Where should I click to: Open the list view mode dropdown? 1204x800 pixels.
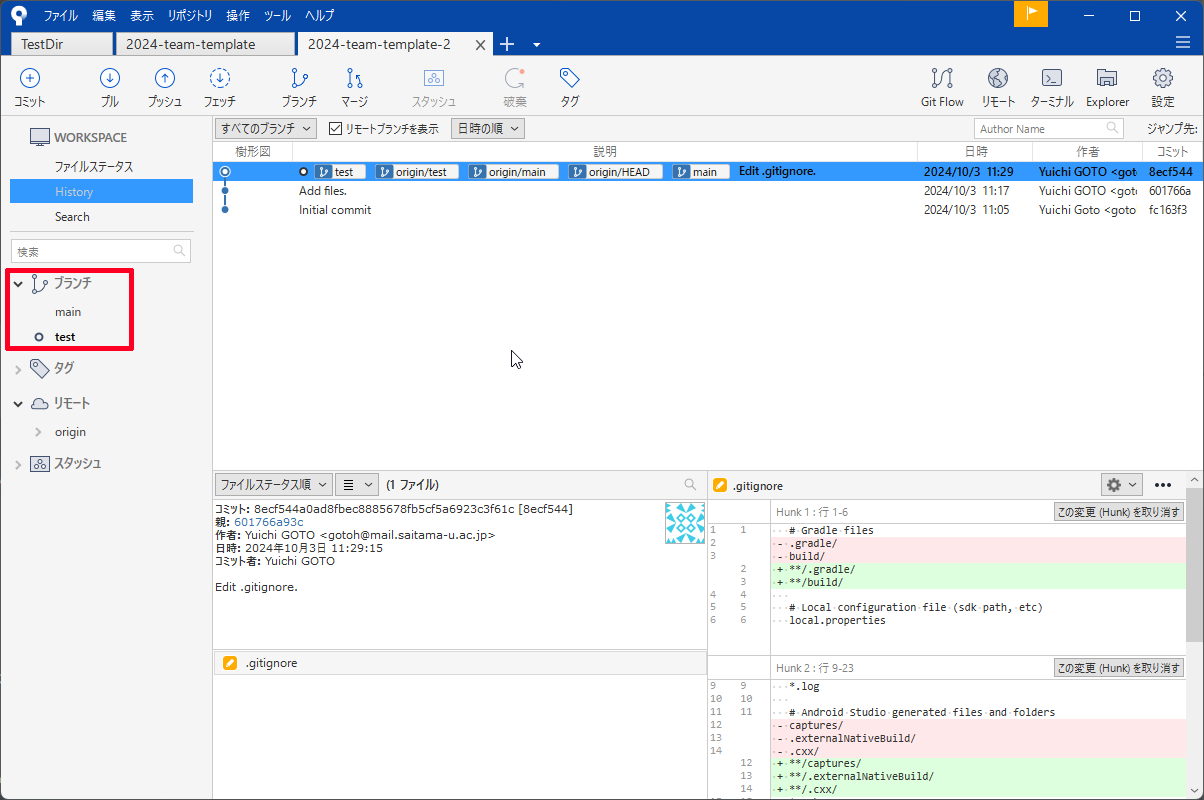(x=357, y=484)
